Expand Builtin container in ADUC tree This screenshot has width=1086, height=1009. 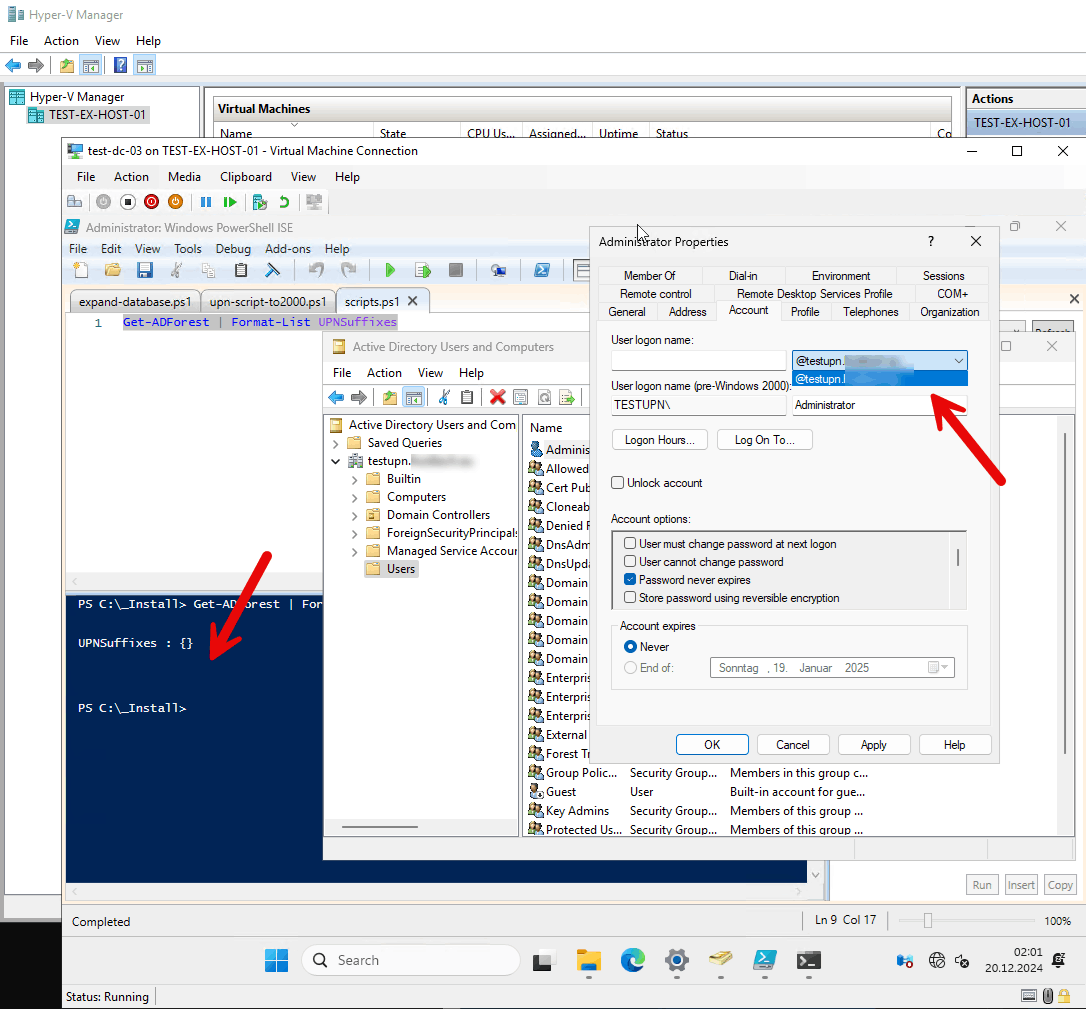(x=355, y=479)
